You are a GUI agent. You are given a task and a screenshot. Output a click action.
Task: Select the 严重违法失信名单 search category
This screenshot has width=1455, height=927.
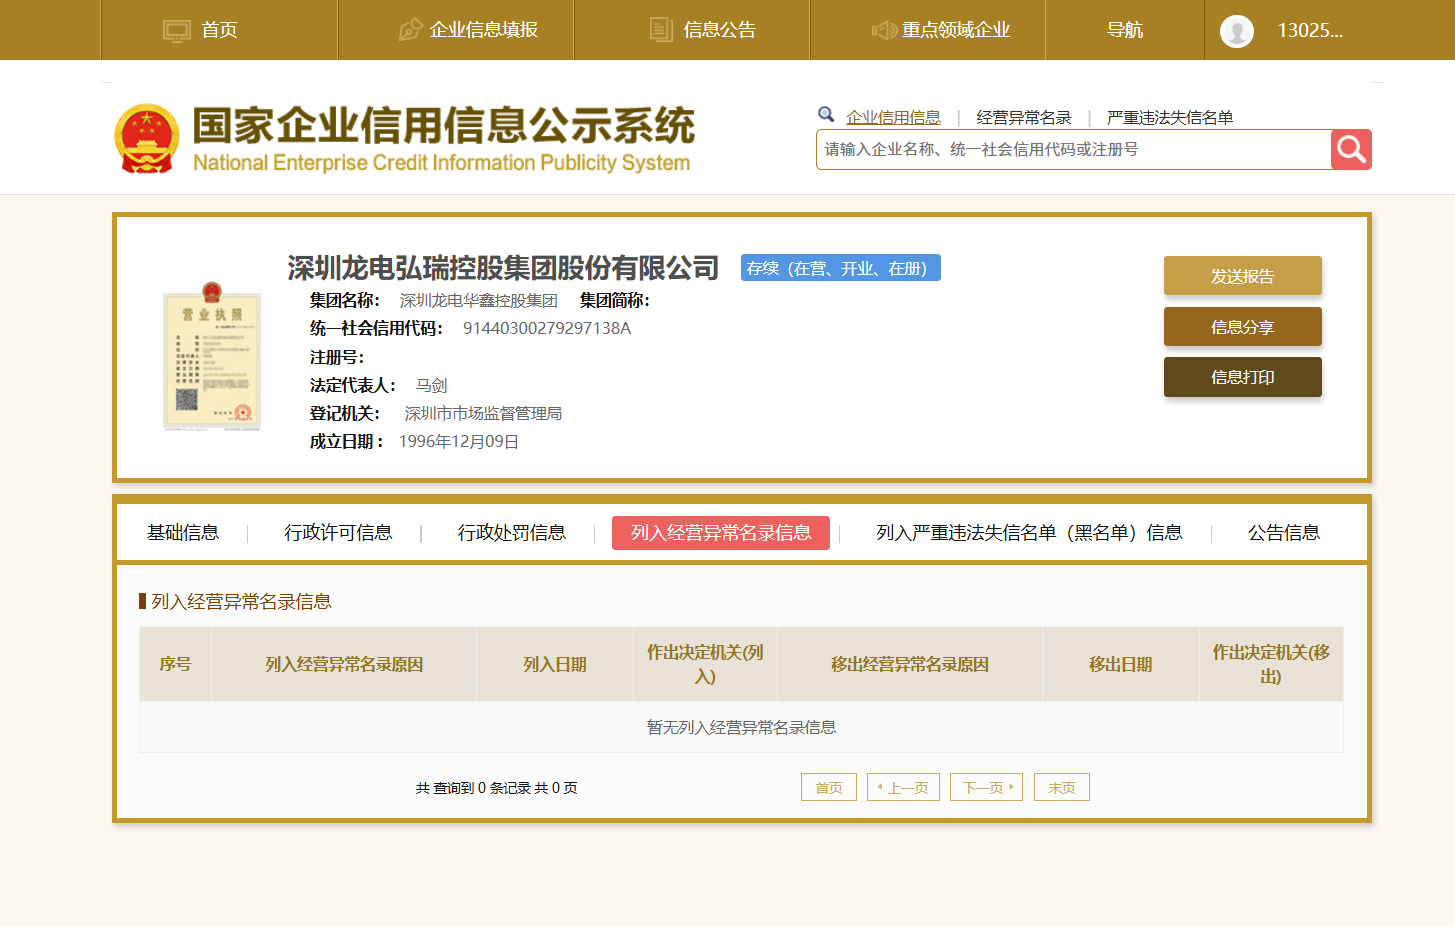pos(1169,117)
